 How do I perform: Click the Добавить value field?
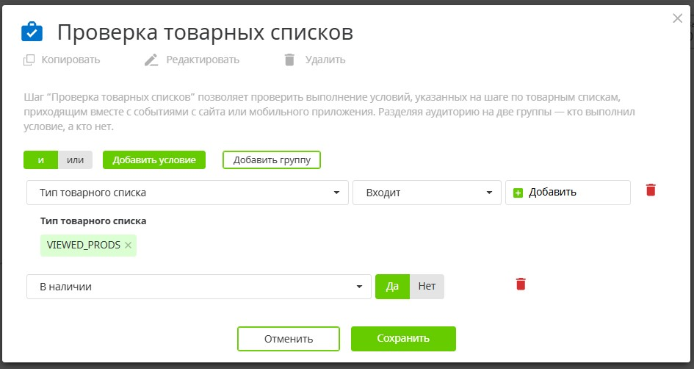tap(568, 192)
